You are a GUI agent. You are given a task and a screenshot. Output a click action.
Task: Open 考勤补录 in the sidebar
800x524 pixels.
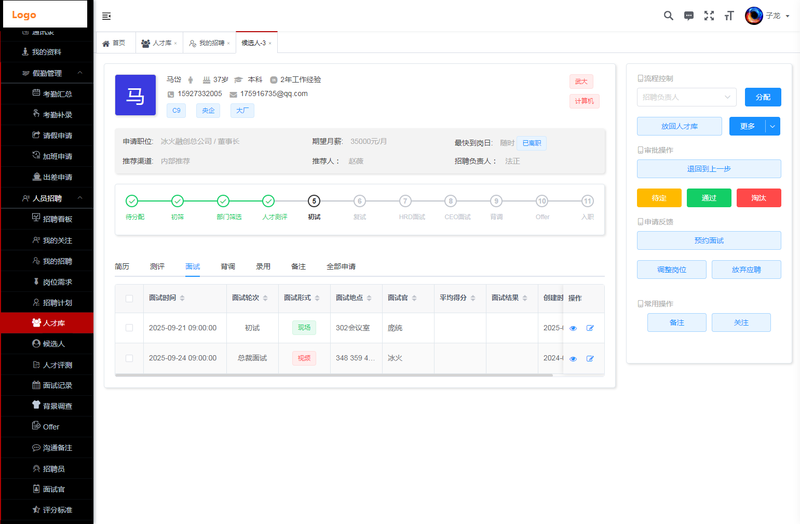click(x=47, y=115)
